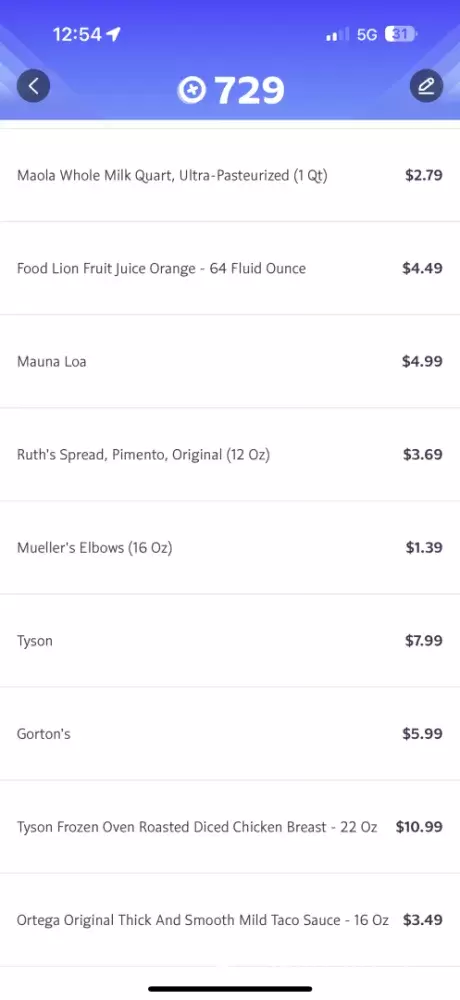
Task: Tap the home indicator bar
Action: click(230, 989)
